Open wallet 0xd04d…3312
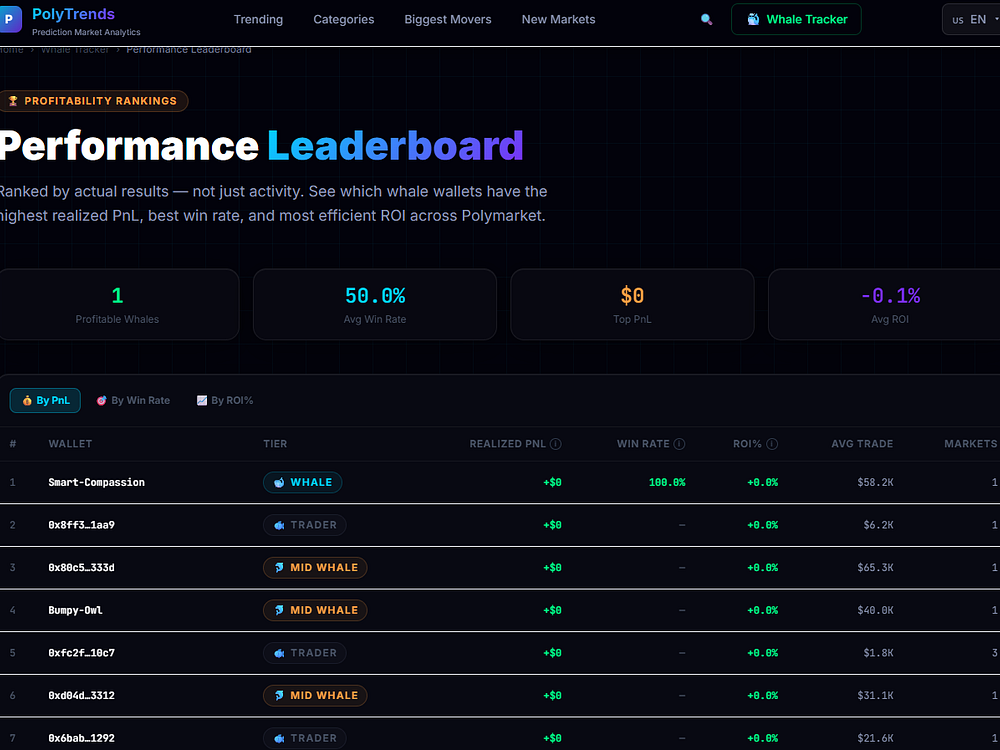 pos(82,696)
